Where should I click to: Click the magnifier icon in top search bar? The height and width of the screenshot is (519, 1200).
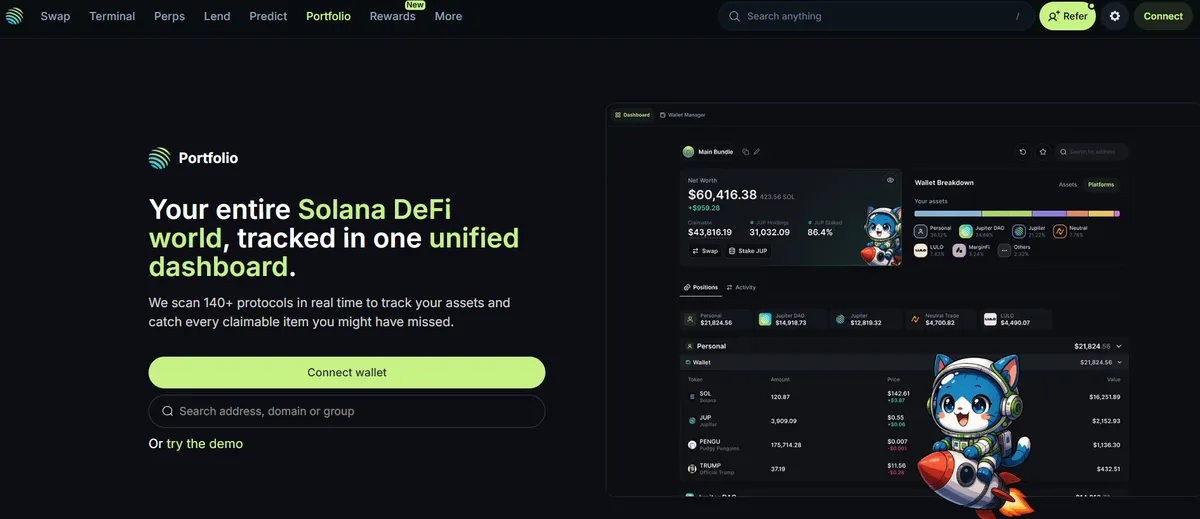735,16
